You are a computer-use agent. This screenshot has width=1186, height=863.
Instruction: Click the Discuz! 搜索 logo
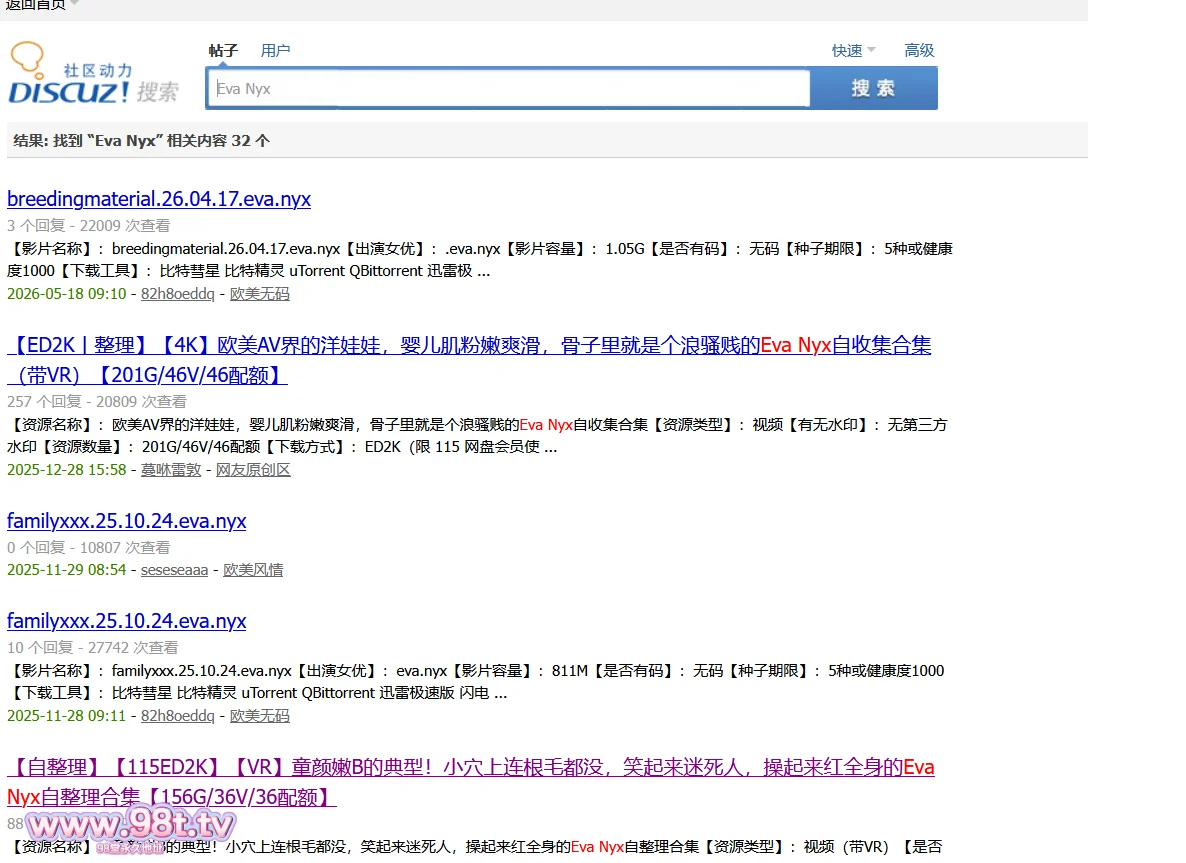[x=94, y=74]
